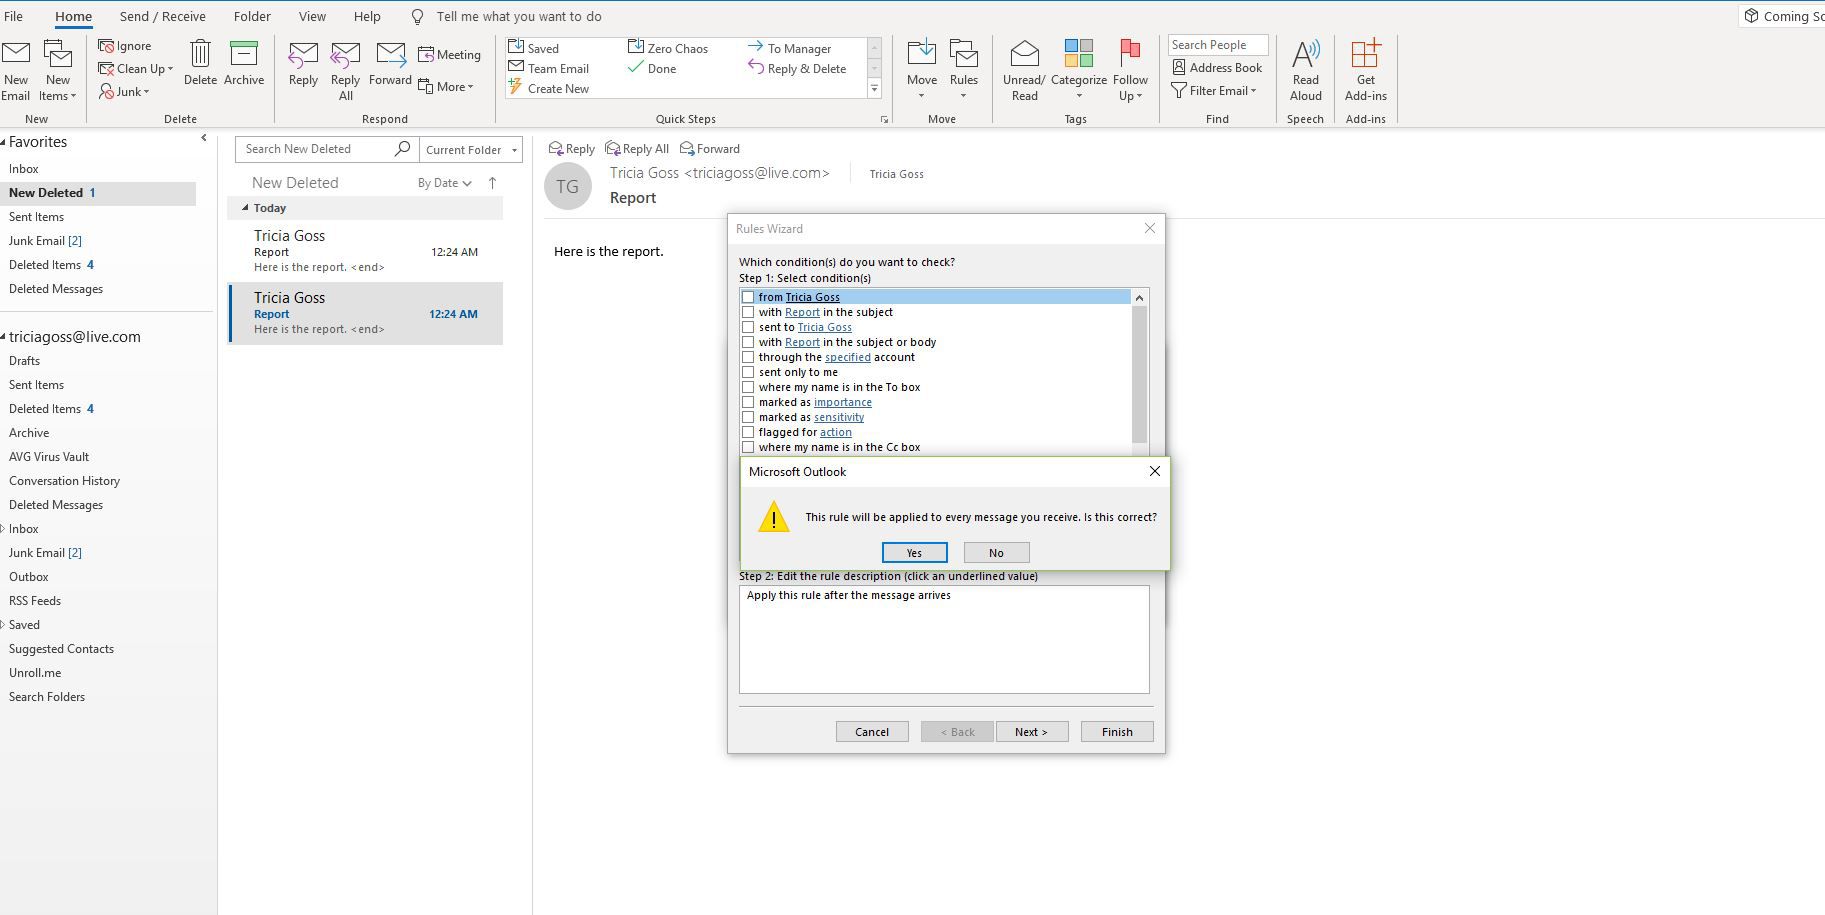1825x915 pixels.
Task: Click the search magnifier icon in mail list
Action: (x=402, y=149)
